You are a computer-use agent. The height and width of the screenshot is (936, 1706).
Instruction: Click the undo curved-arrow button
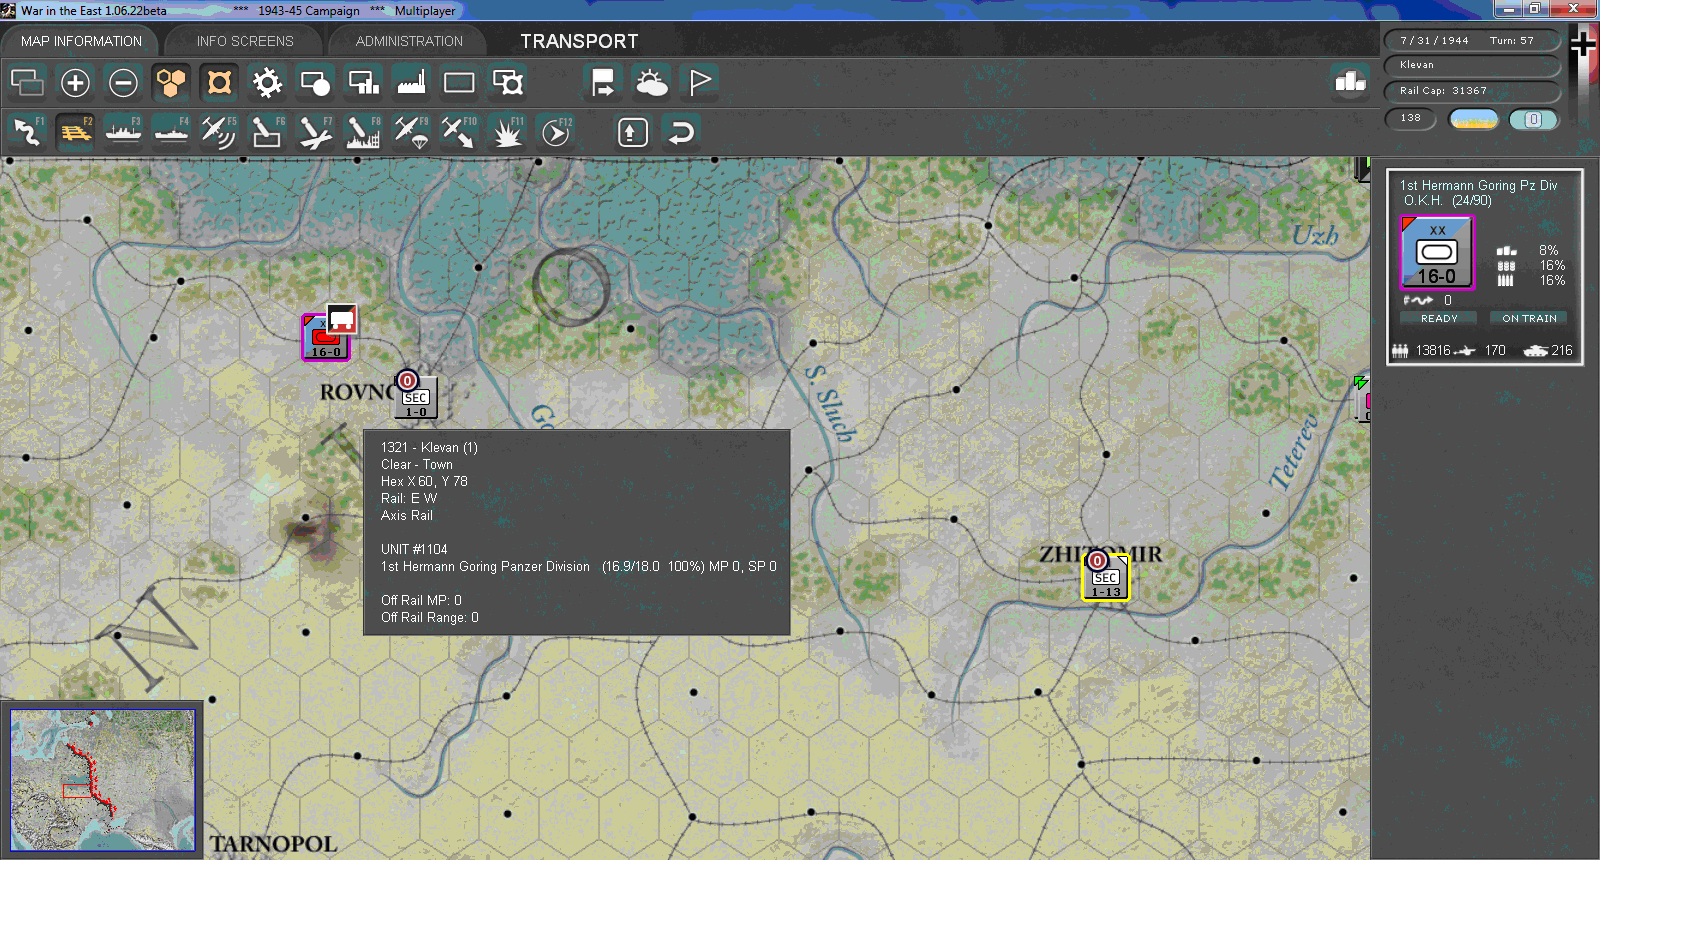[x=681, y=132]
